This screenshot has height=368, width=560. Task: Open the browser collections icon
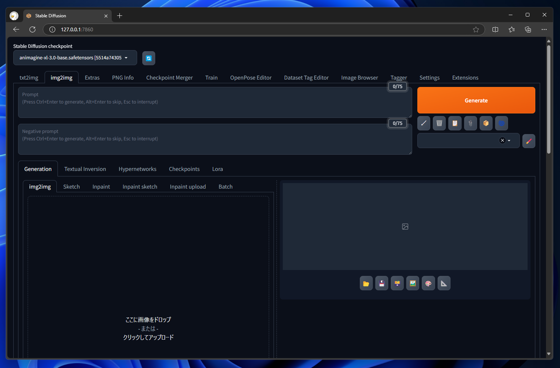528,29
